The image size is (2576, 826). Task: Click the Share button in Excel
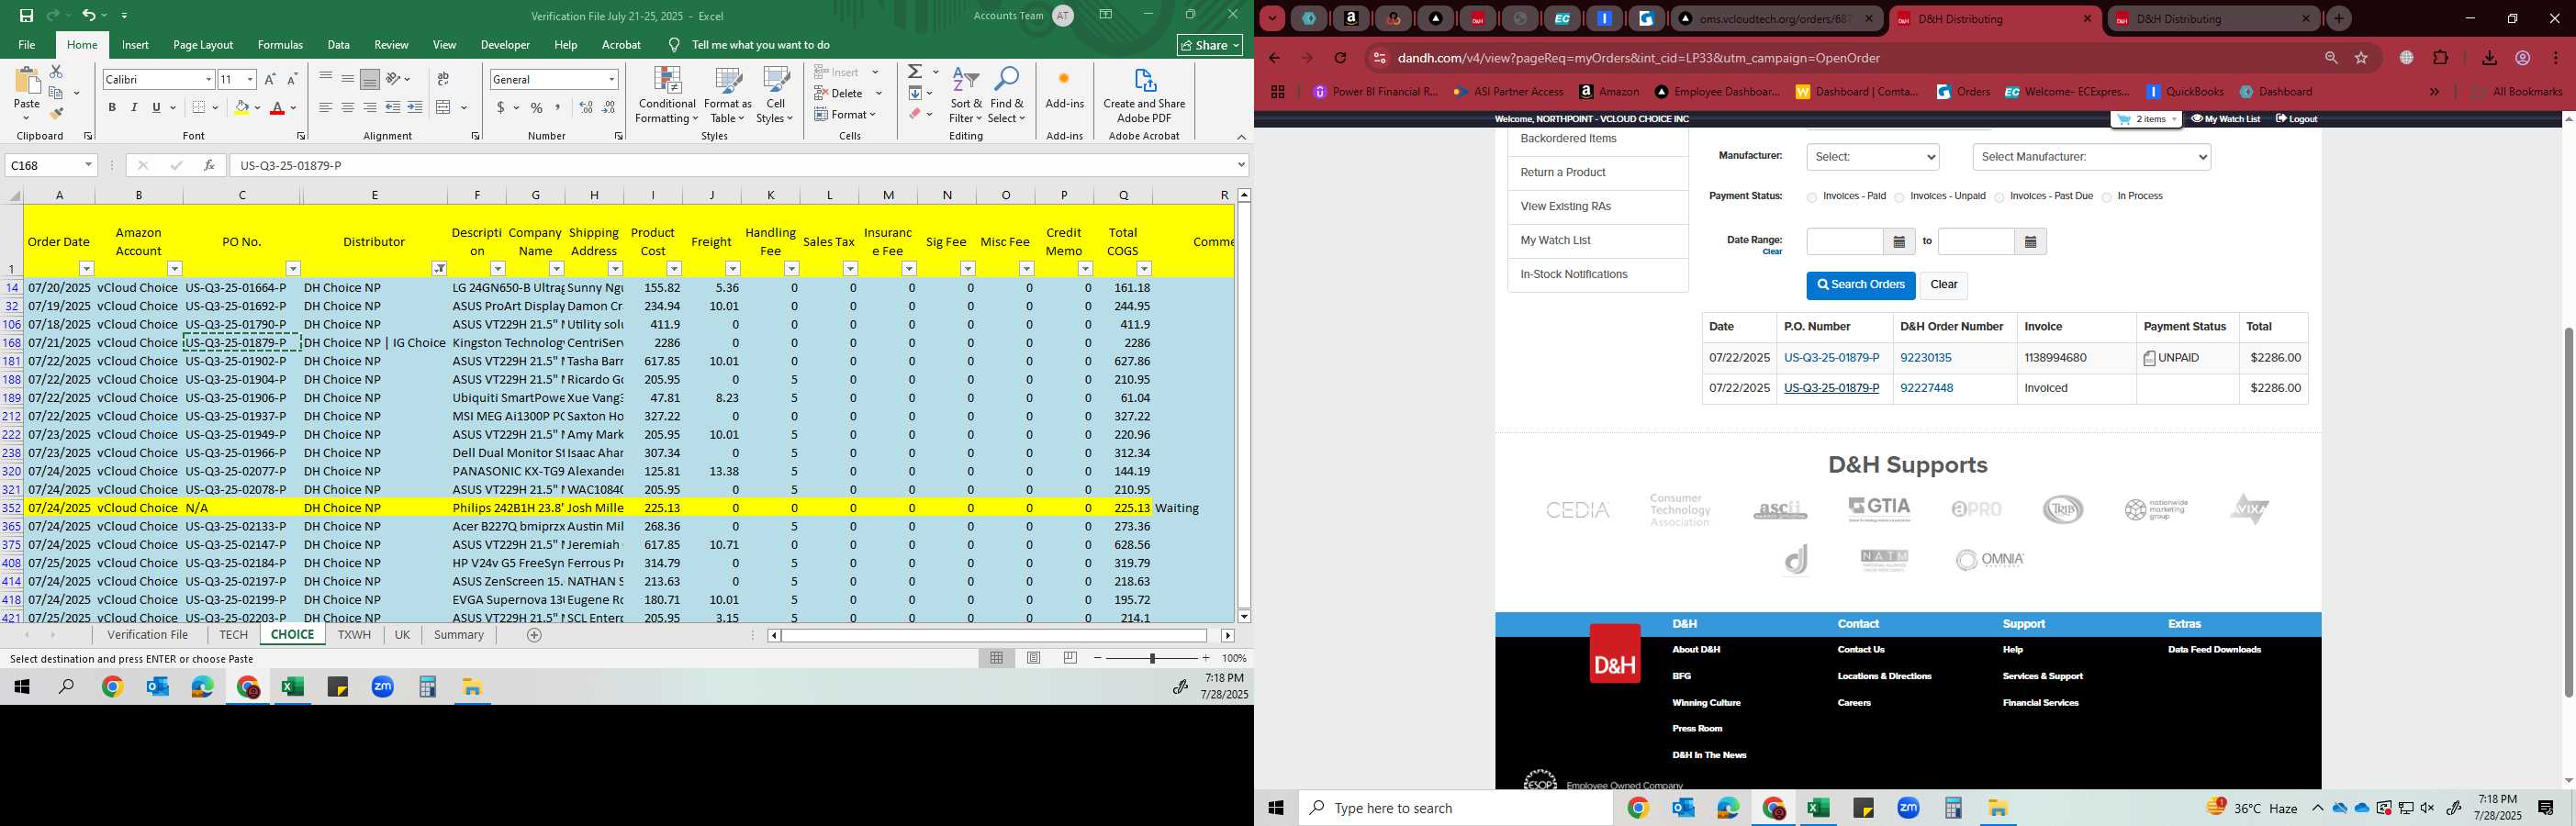1210,45
